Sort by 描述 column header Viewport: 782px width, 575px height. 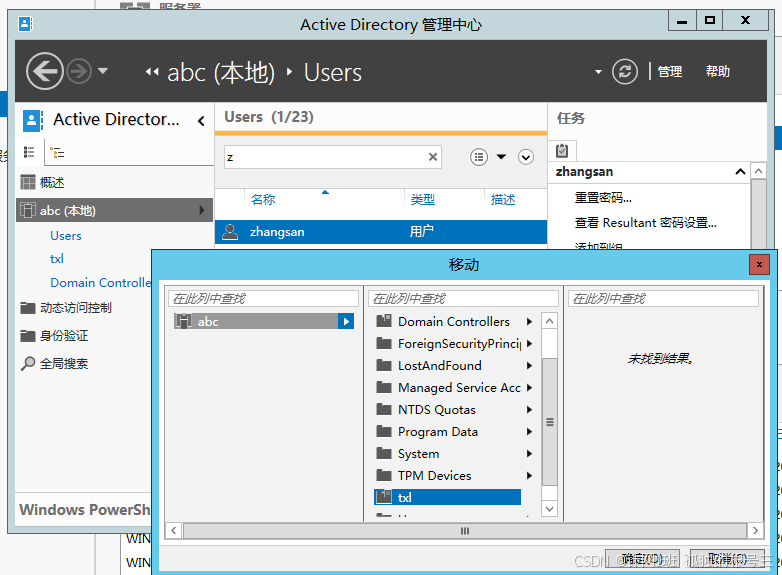coord(503,199)
